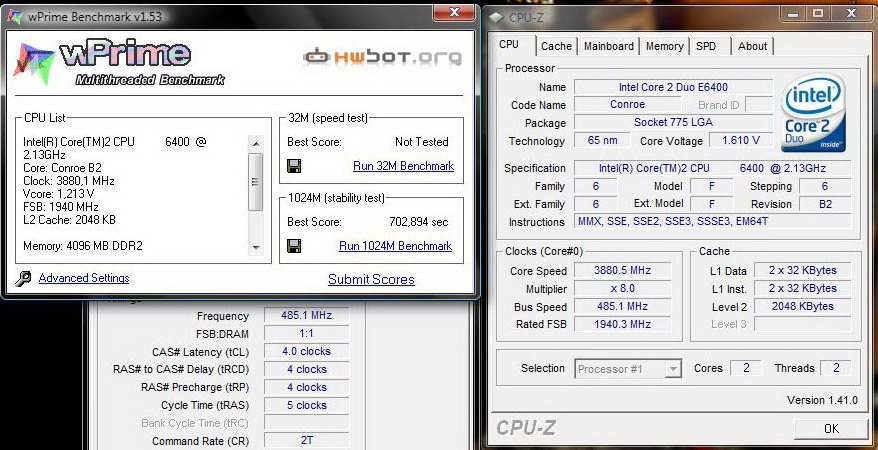Click CPU List scrollbar down arrow

tap(255, 247)
